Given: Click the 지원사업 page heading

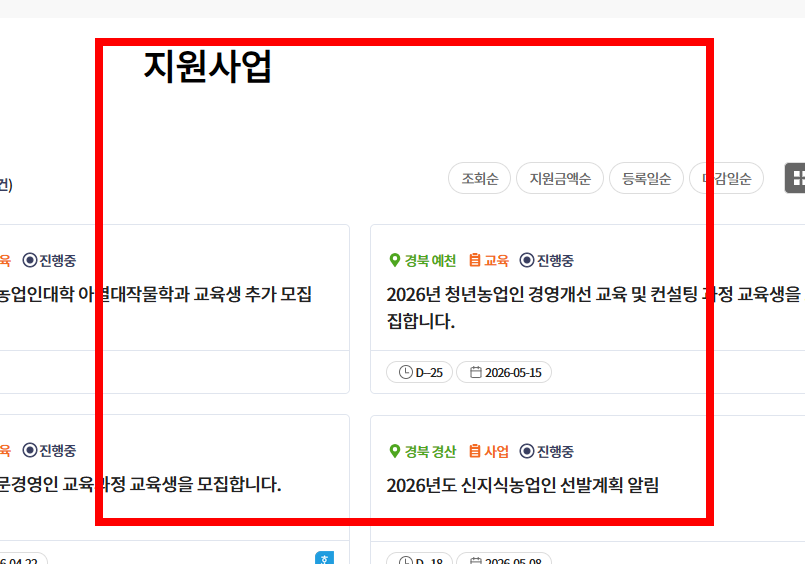Looking at the screenshot, I should tap(207, 66).
